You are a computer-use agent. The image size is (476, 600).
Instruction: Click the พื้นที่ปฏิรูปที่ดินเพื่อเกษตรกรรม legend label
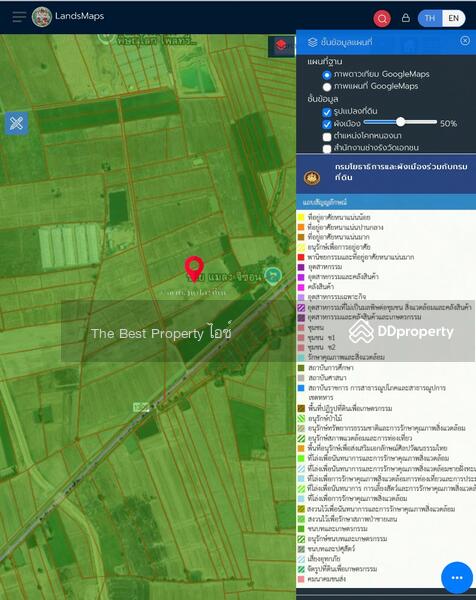click(x=350, y=408)
